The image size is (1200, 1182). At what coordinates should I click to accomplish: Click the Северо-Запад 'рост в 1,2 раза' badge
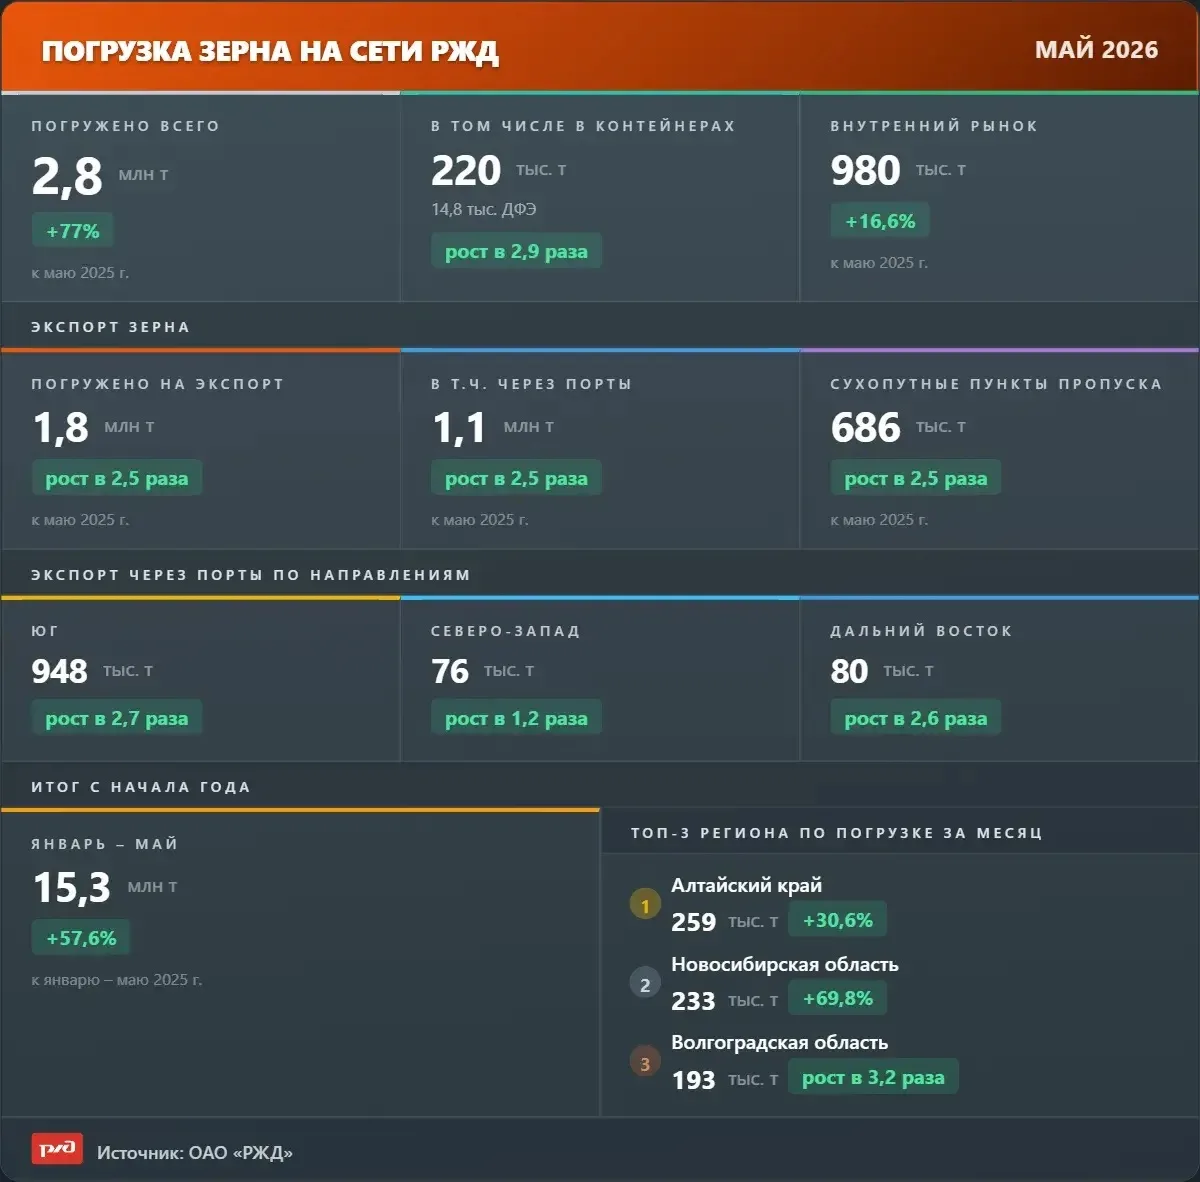516,718
